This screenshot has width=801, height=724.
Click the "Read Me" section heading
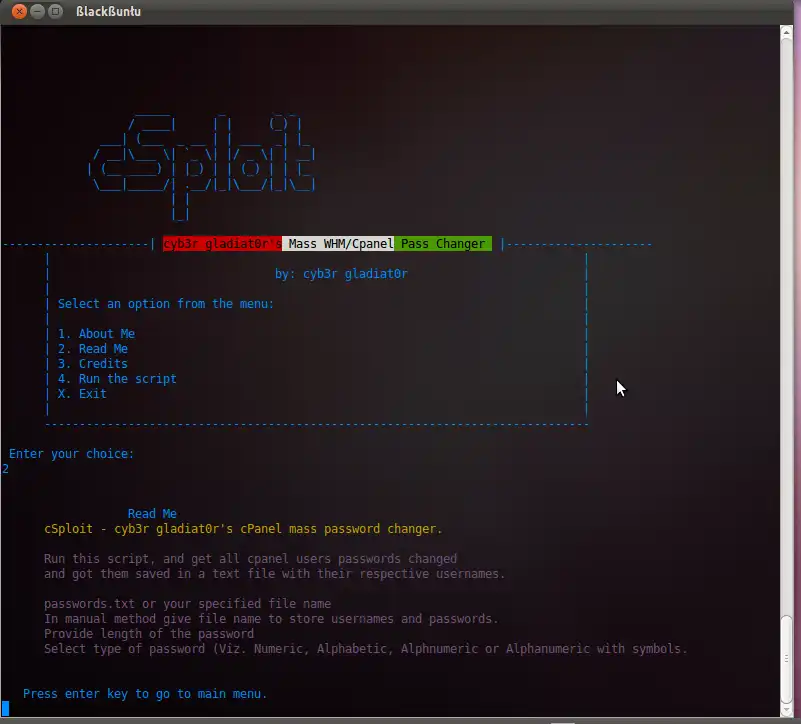point(152,513)
